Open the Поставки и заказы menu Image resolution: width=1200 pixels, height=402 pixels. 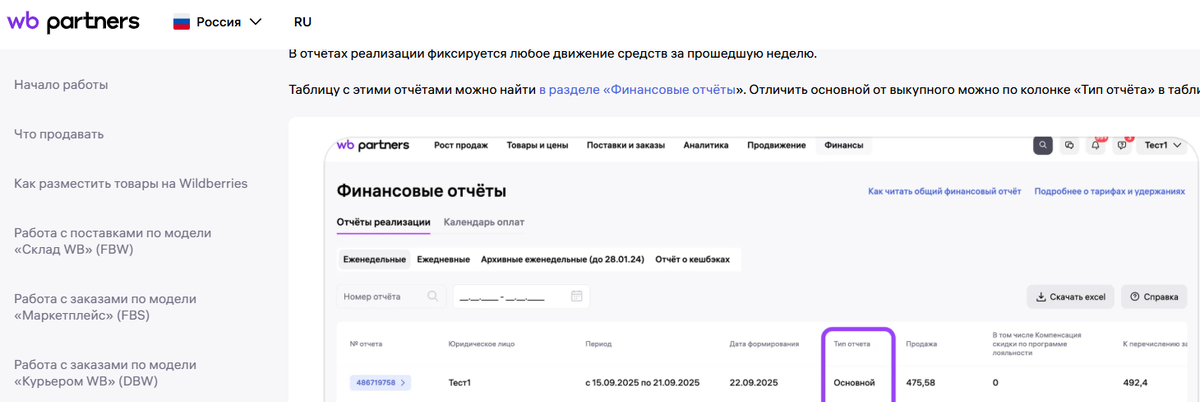(626, 145)
